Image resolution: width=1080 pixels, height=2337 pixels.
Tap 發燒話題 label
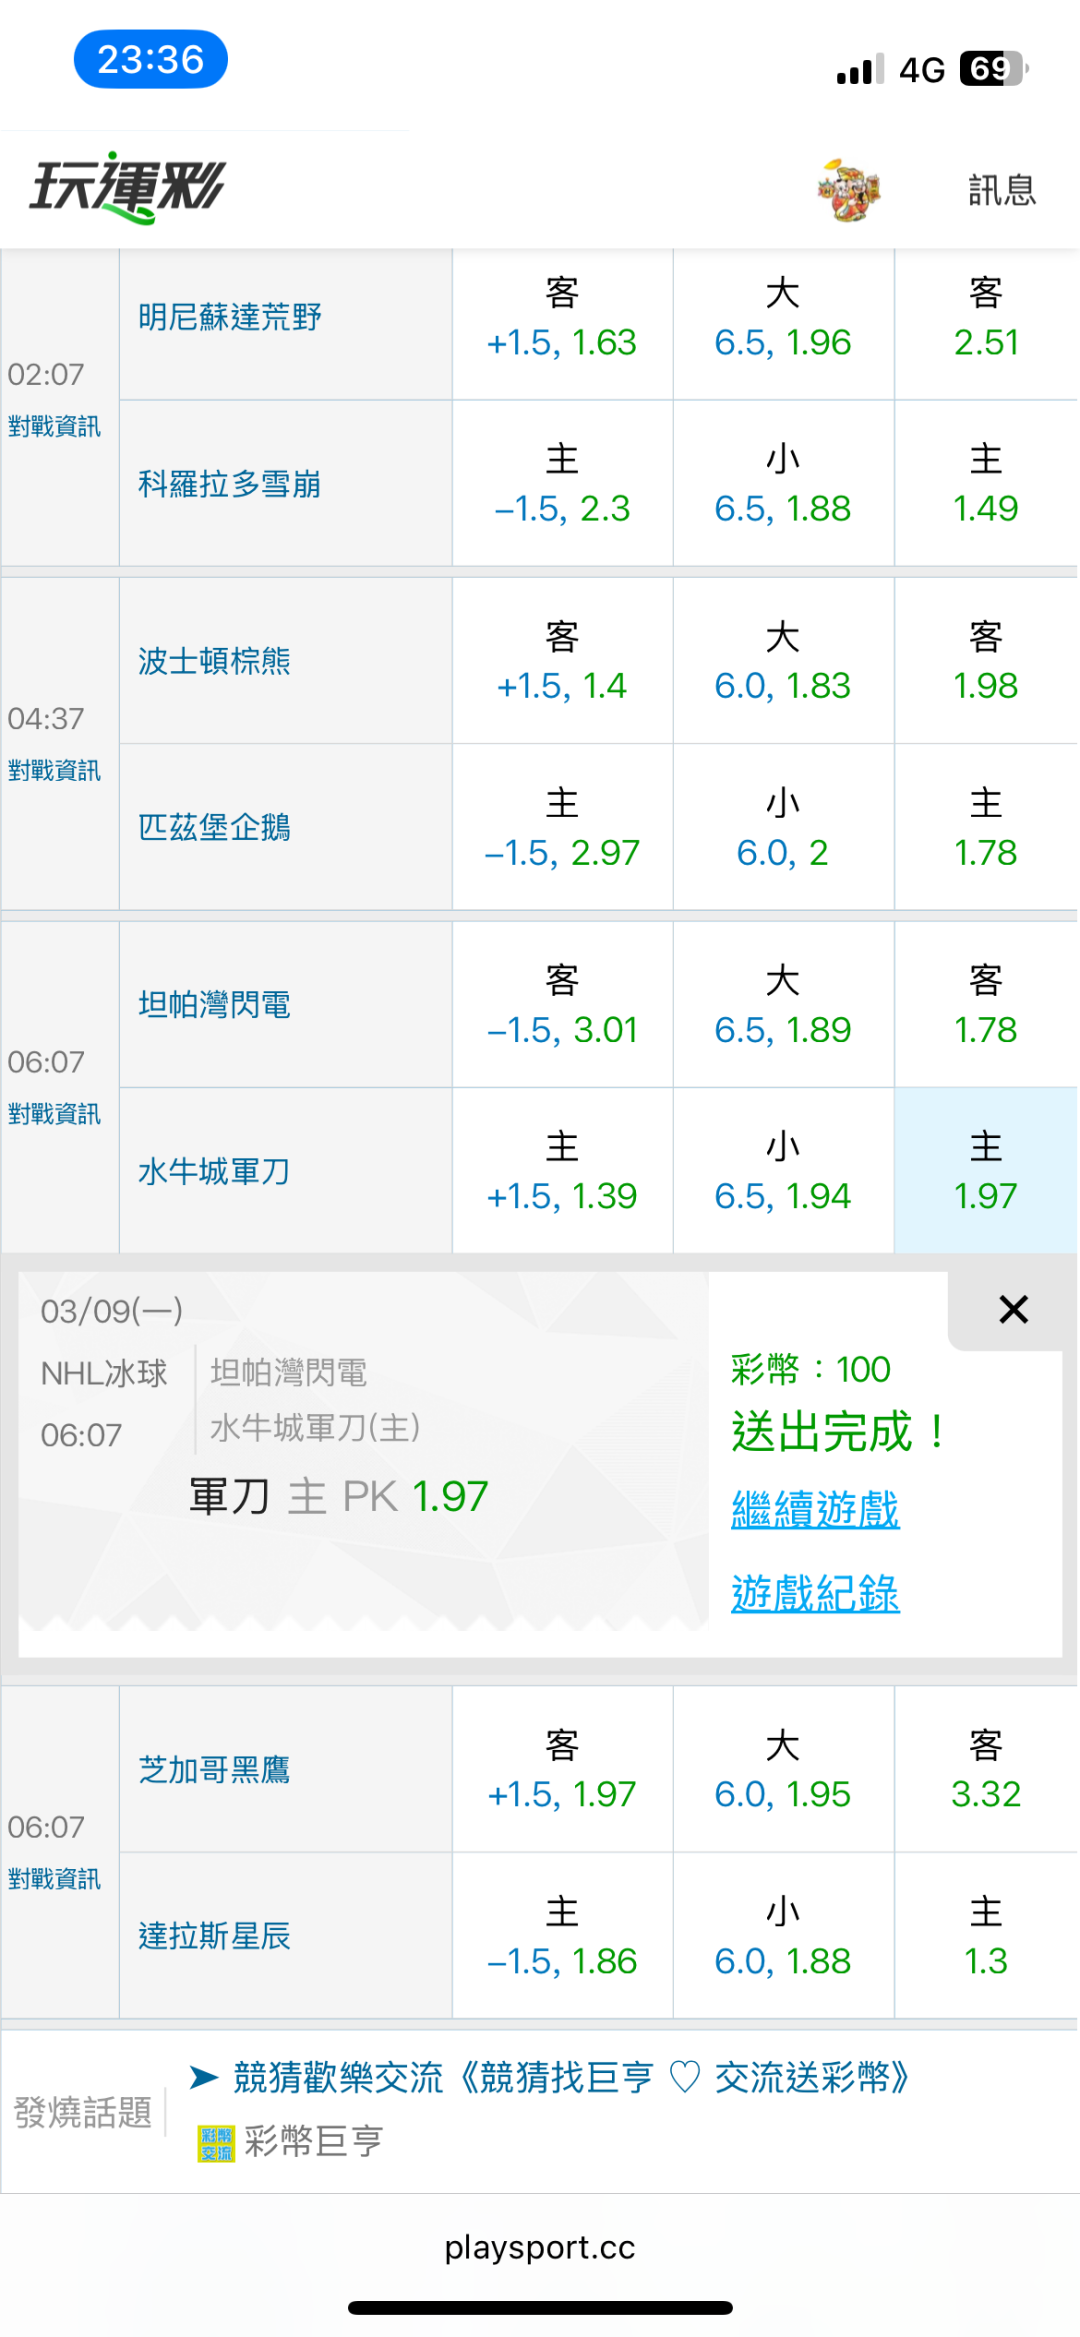[83, 2111]
